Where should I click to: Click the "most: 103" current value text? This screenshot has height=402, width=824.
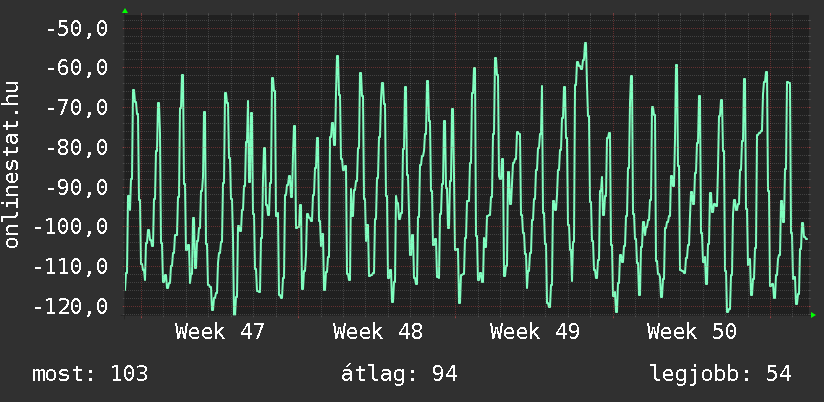tap(90, 374)
